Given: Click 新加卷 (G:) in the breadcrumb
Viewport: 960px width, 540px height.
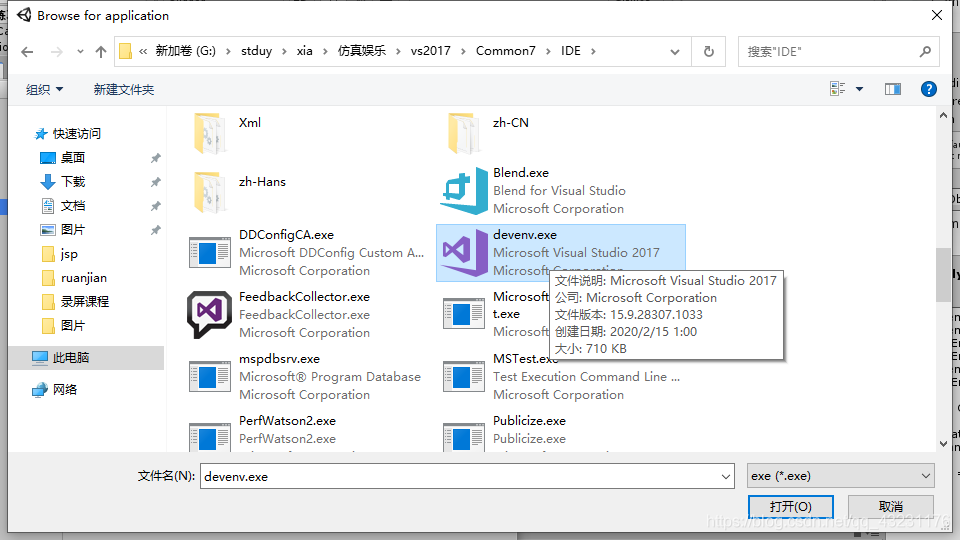Looking at the screenshot, I should (186, 51).
